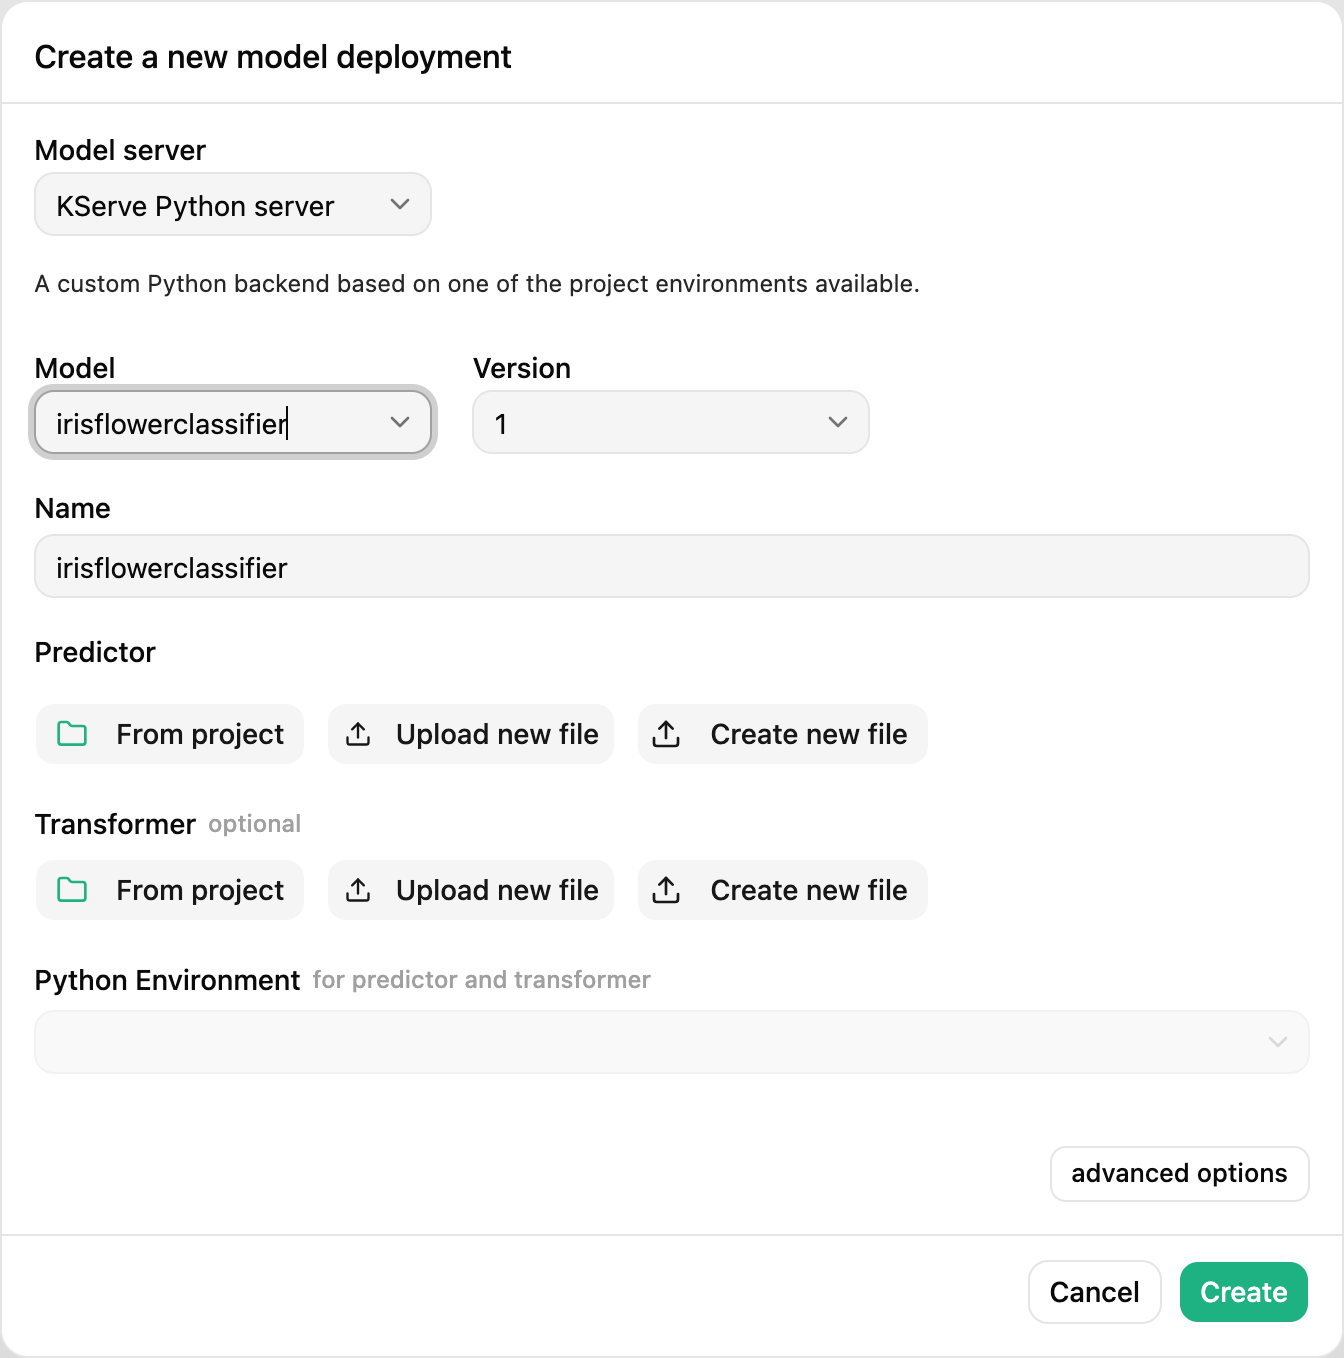This screenshot has height=1358, width=1344.
Task: Click the 'Python Environment' label
Action: (167, 980)
